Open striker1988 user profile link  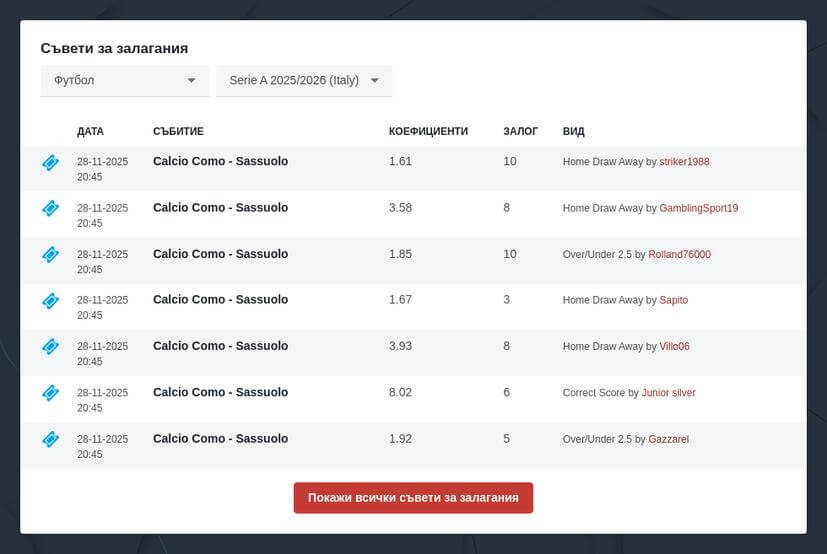click(x=684, y=162)
